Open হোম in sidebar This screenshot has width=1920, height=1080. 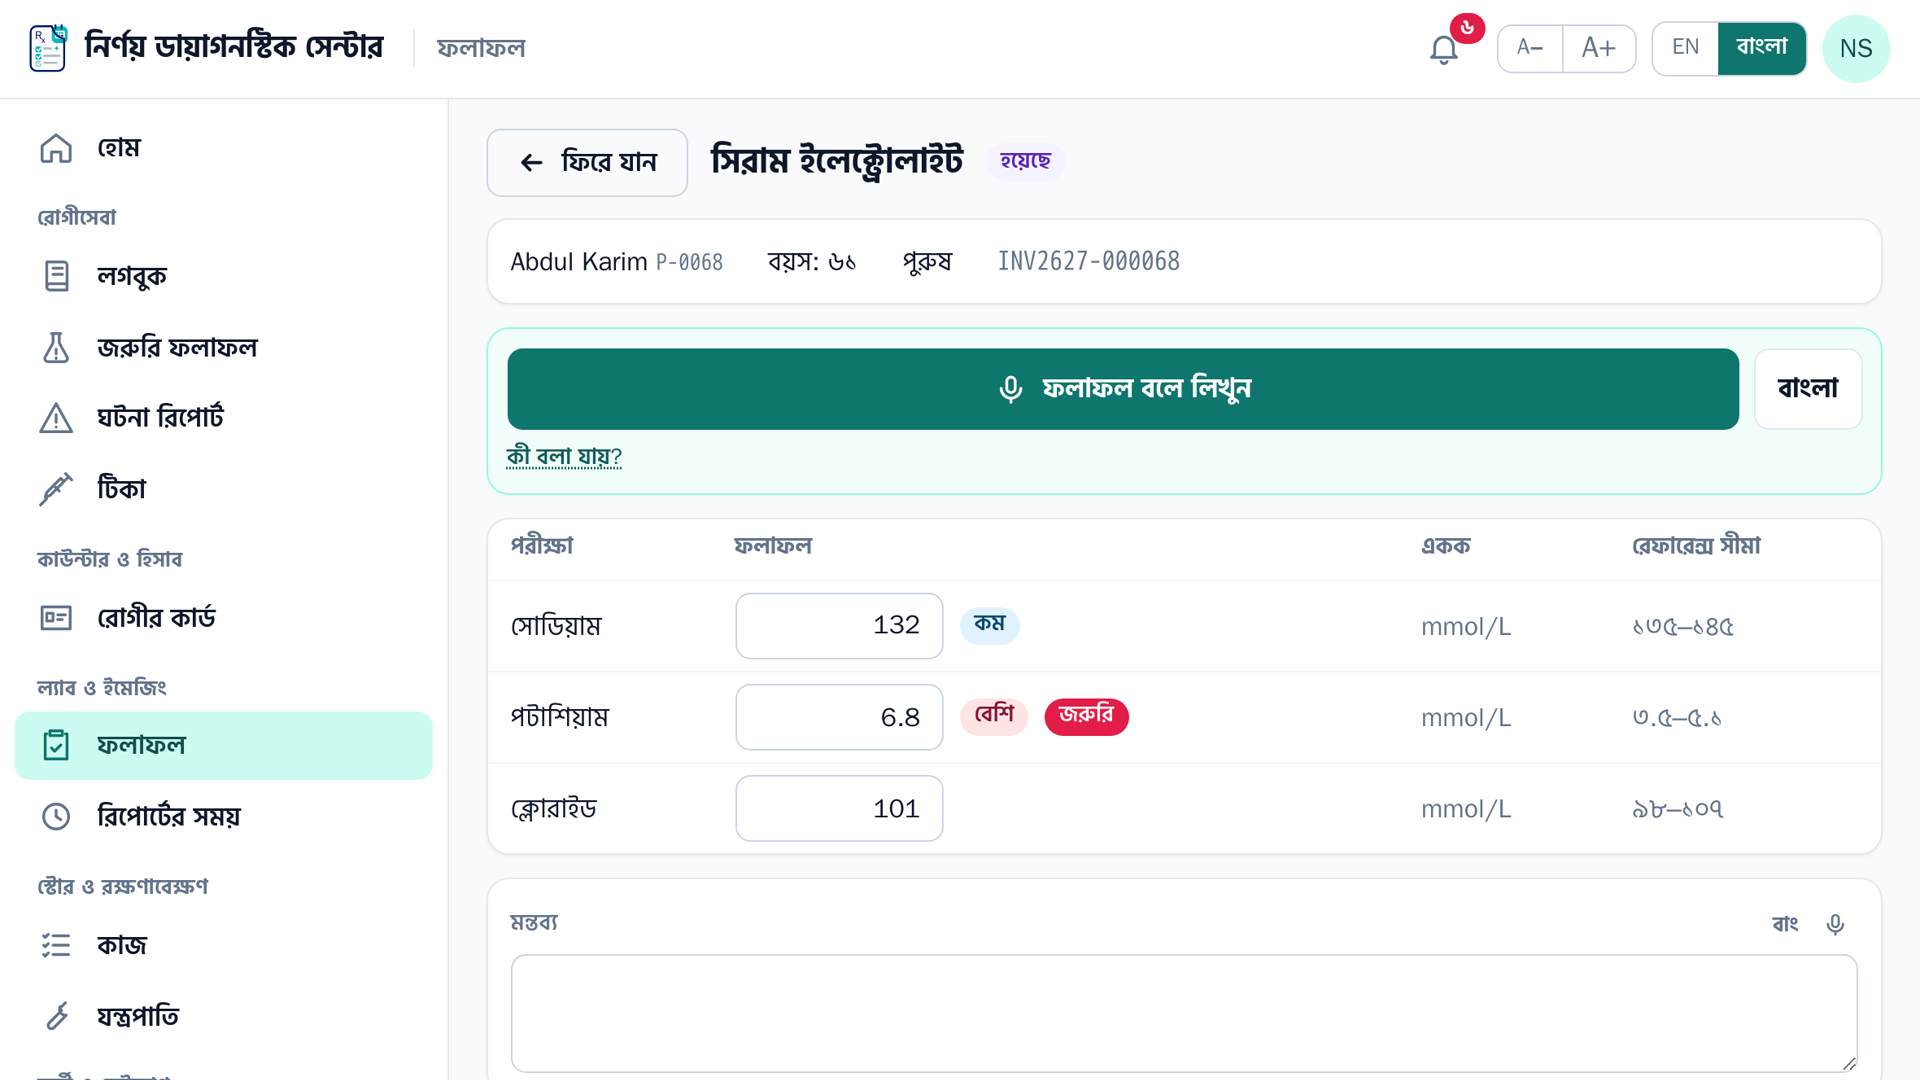tap(223, 148)
